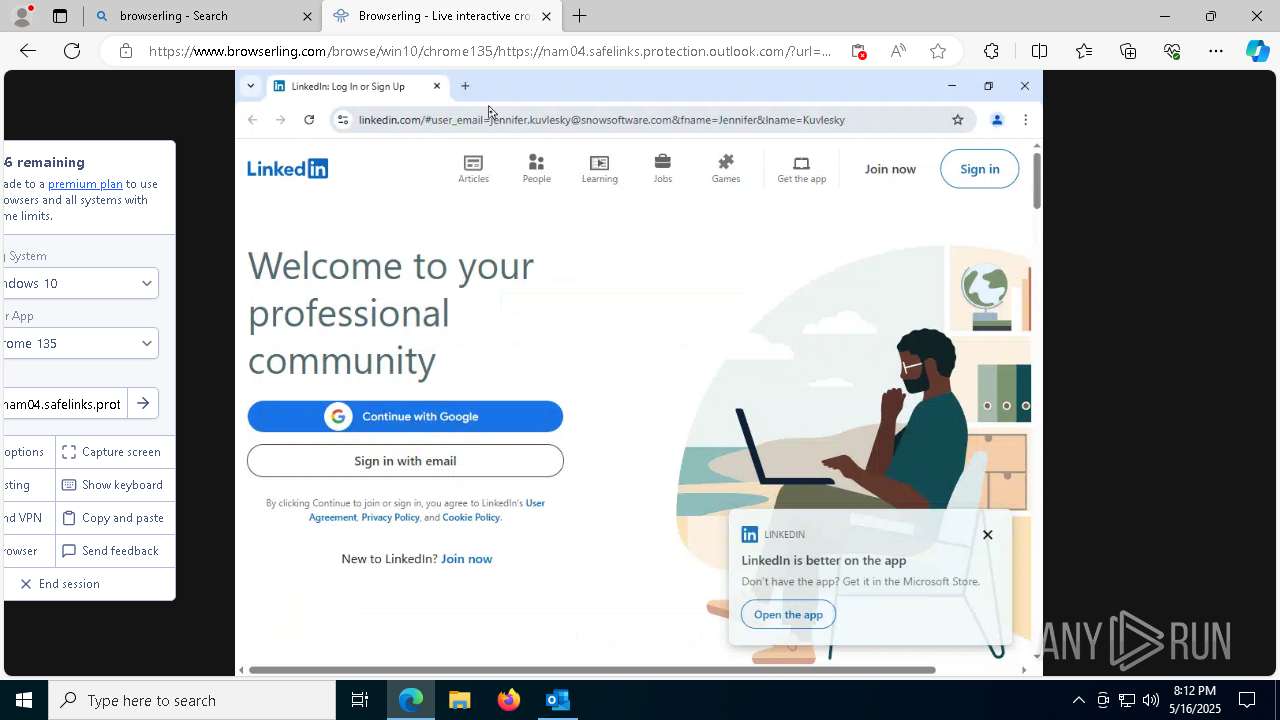
Task: Close the browserling Search tab
Action: click(307, 16)
